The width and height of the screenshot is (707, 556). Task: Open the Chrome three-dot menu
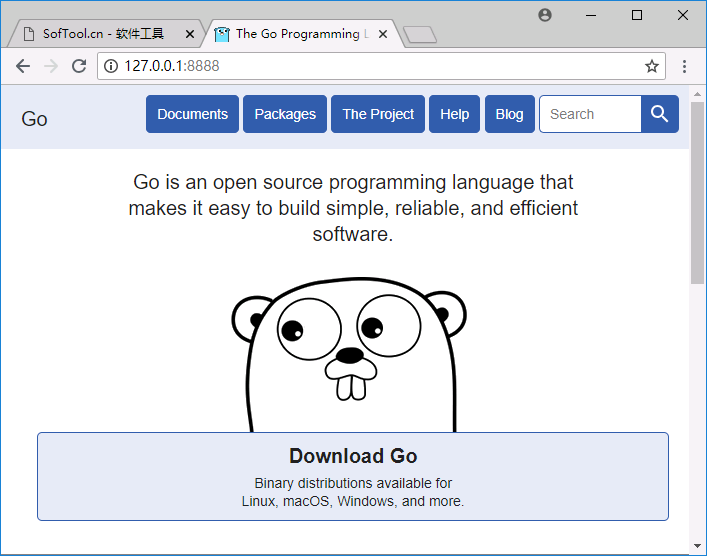(x=684, y=66)
